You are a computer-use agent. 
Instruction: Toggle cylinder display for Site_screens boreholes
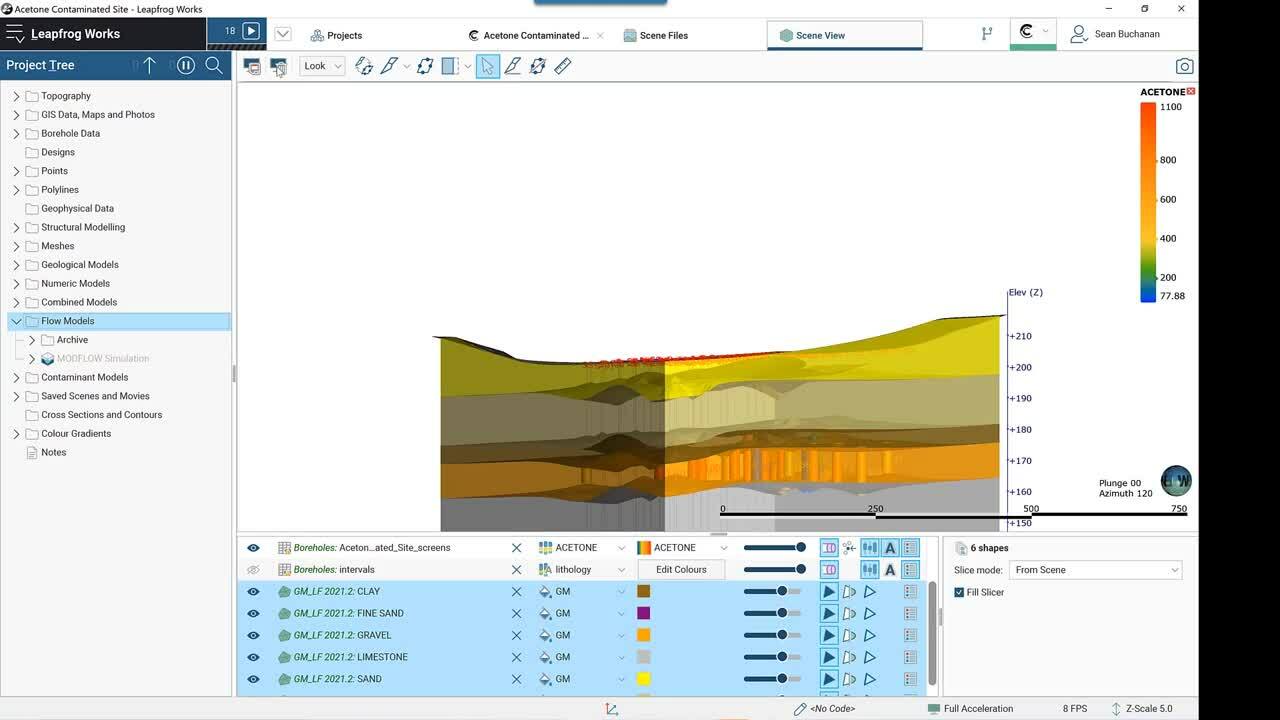point(829,548)
